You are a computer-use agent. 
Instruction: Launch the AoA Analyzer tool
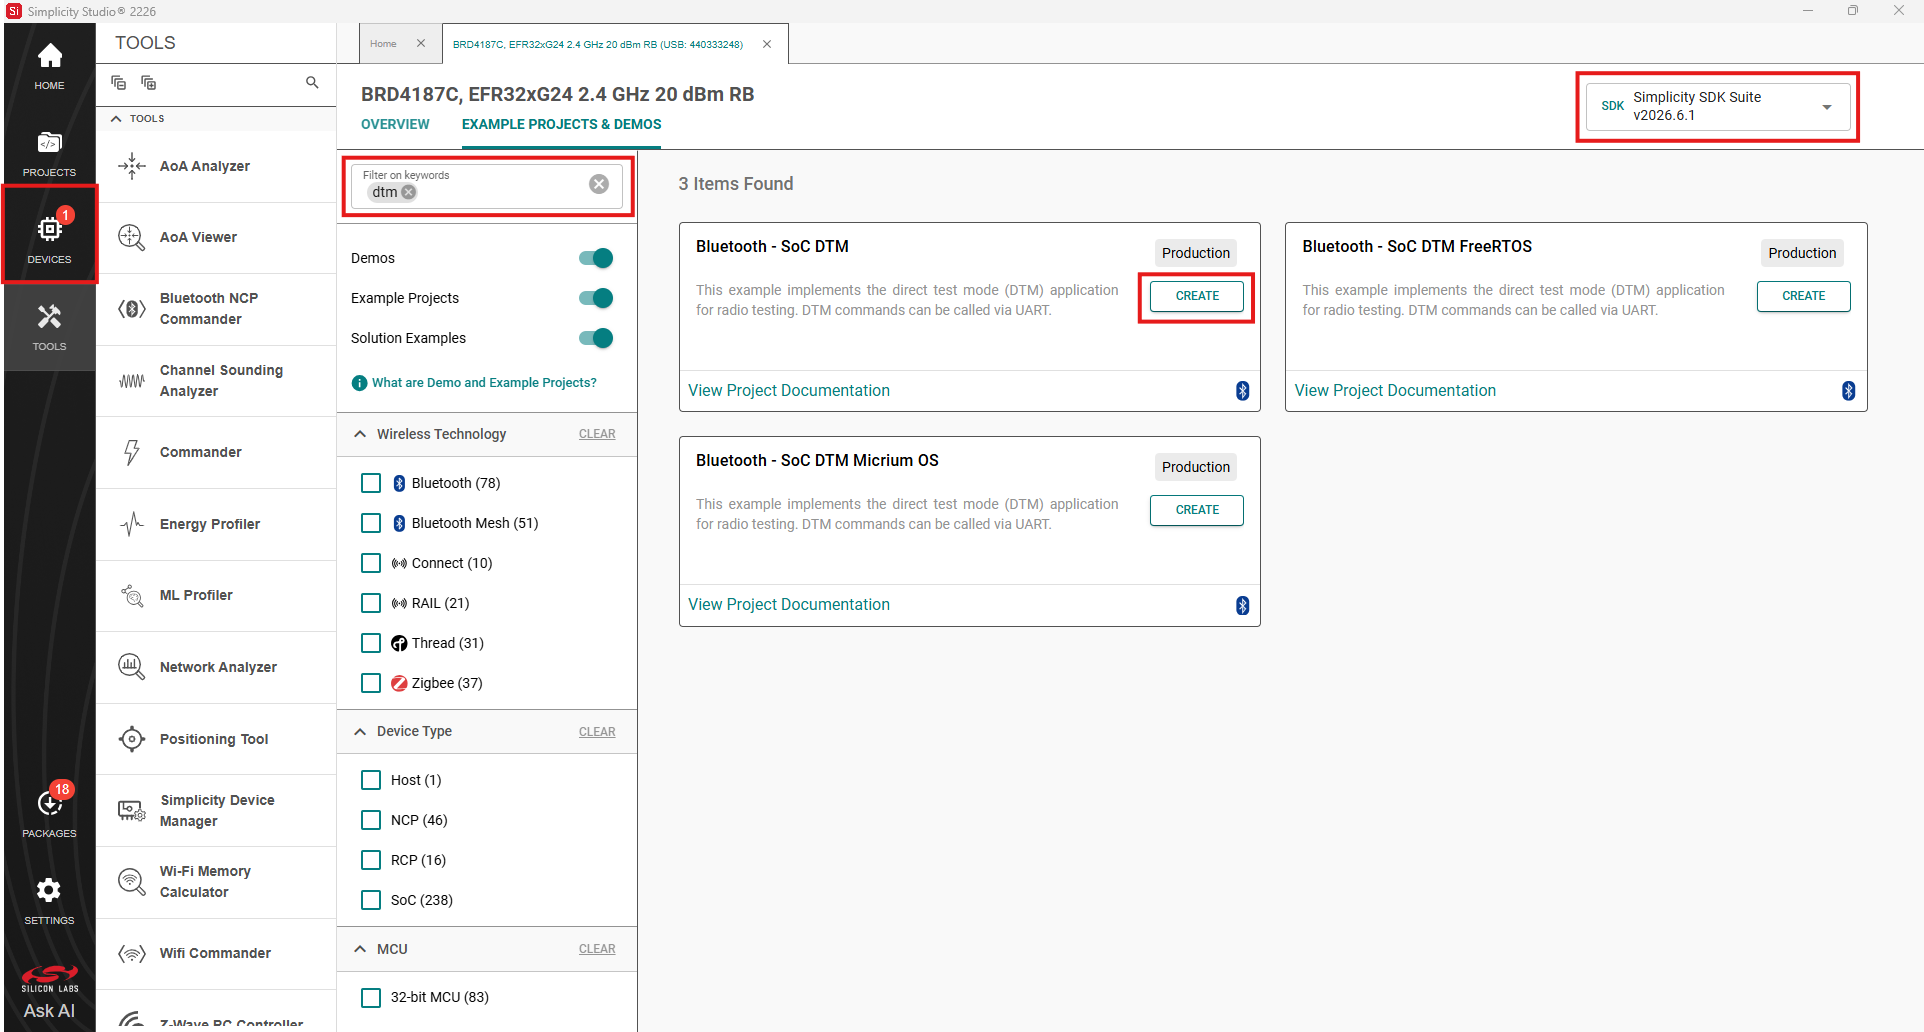[216, 166]
